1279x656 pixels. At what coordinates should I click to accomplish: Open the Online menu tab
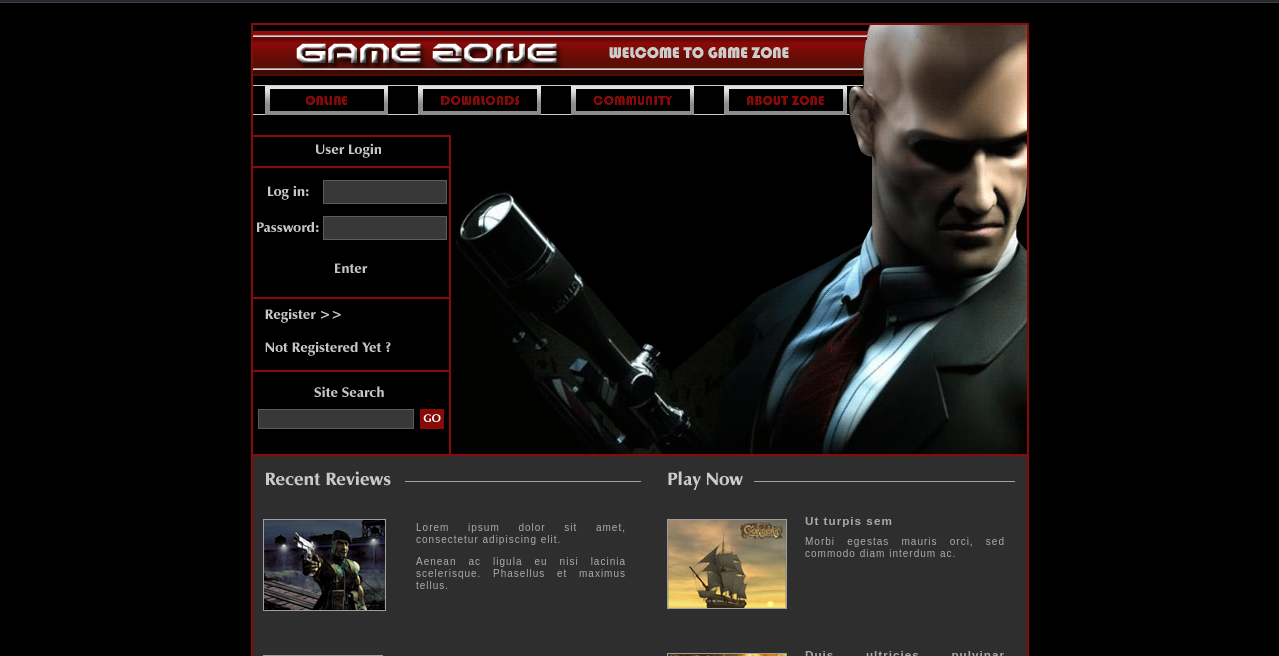point(327,100)
